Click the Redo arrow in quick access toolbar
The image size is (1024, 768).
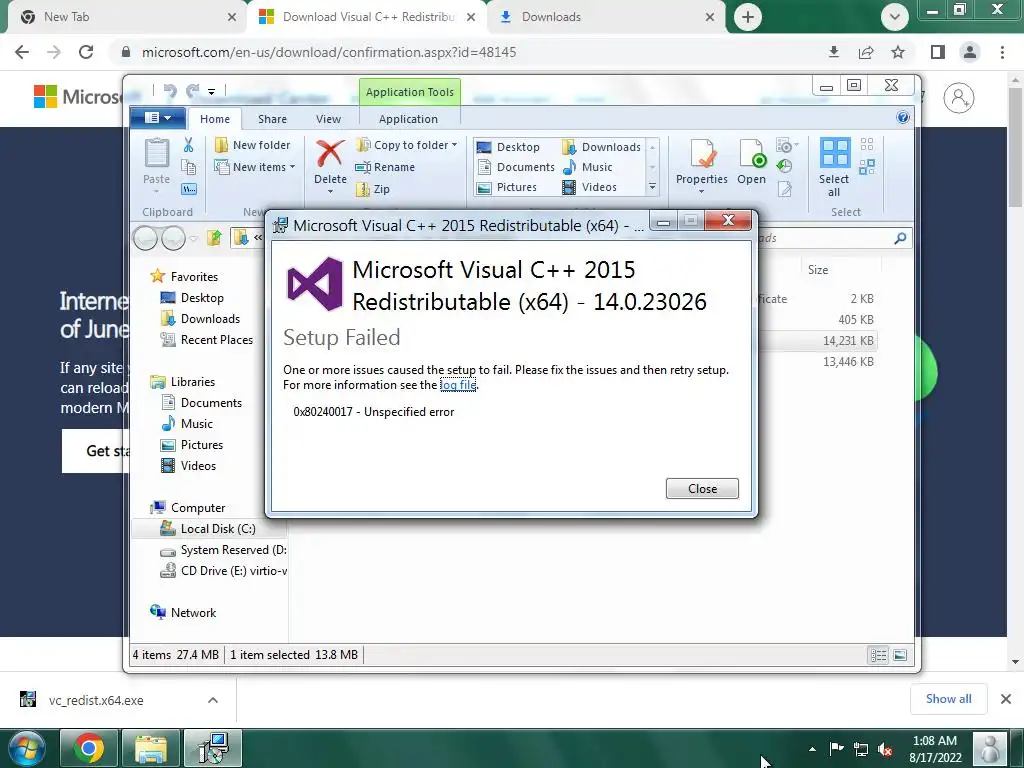pos(192,91)
